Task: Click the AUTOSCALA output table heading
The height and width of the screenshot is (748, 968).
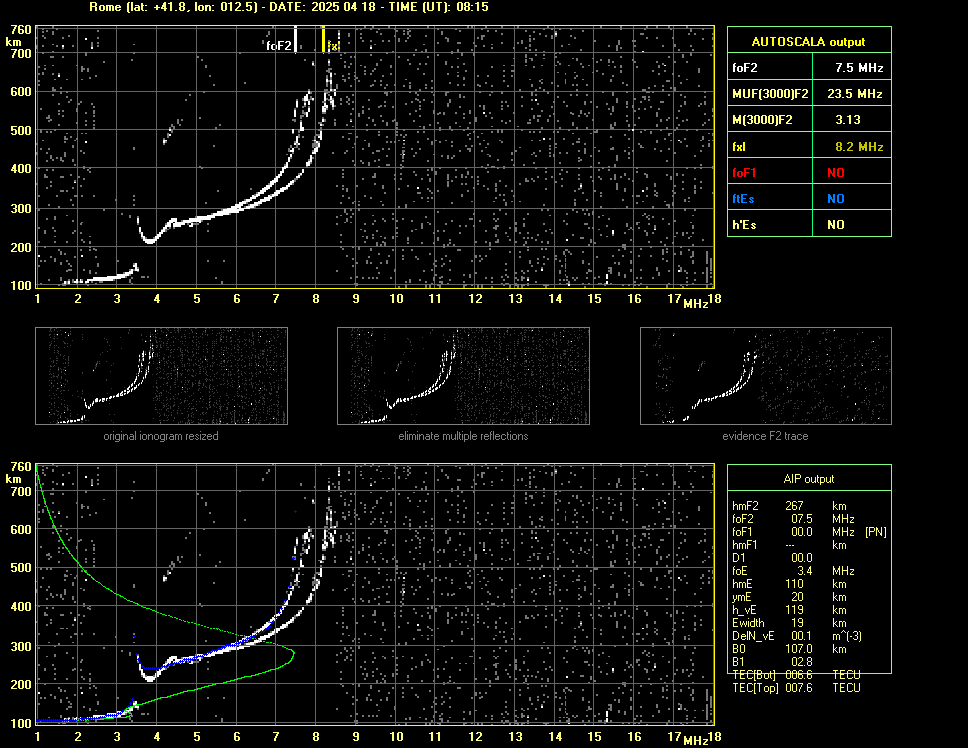Action: point(808,42)
